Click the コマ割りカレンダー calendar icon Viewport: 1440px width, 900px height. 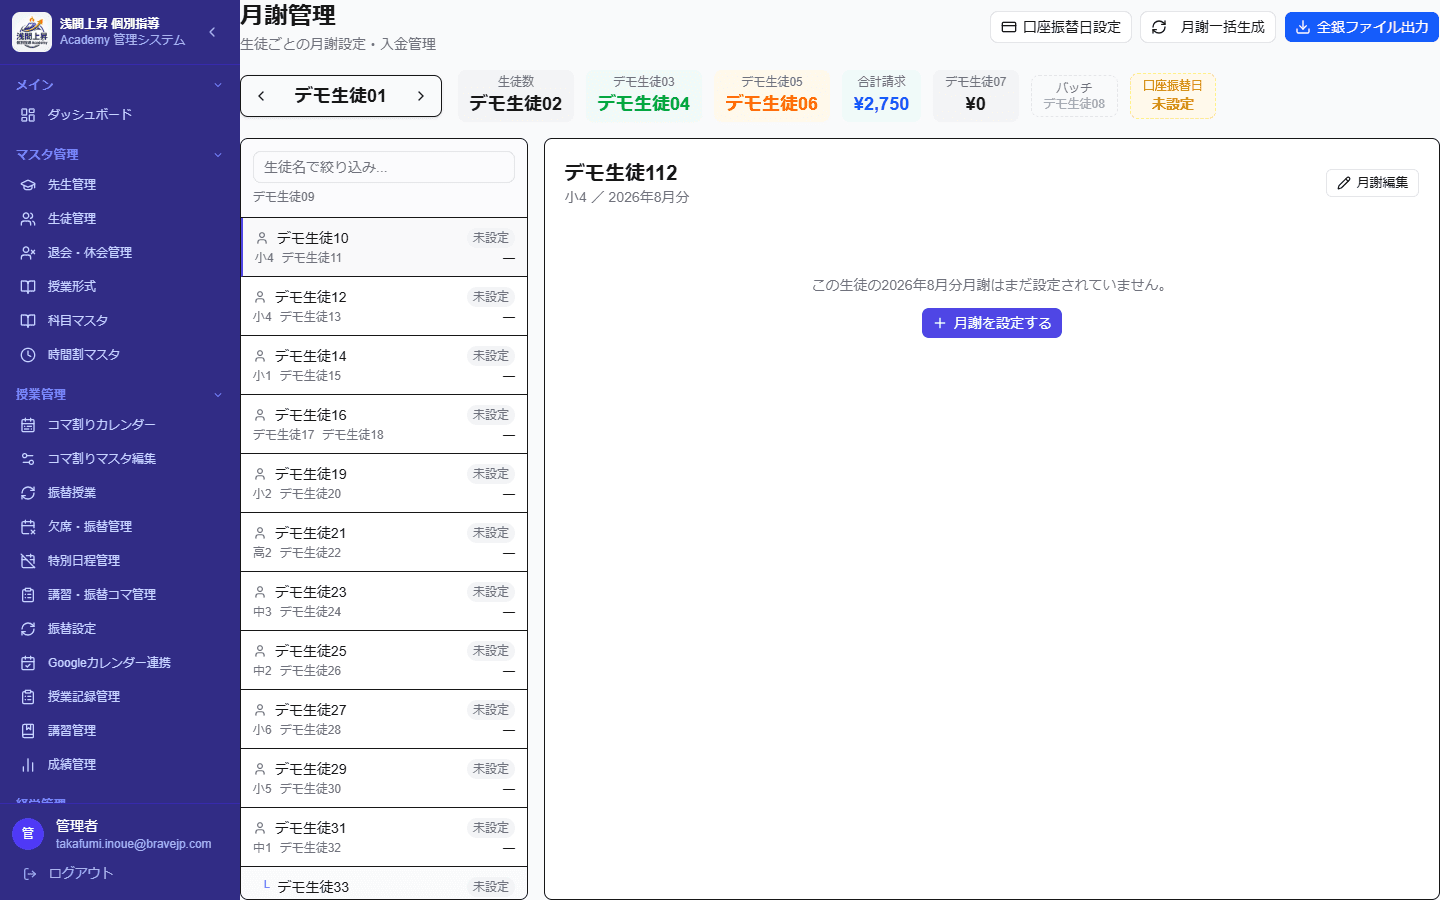coord(28,425)
